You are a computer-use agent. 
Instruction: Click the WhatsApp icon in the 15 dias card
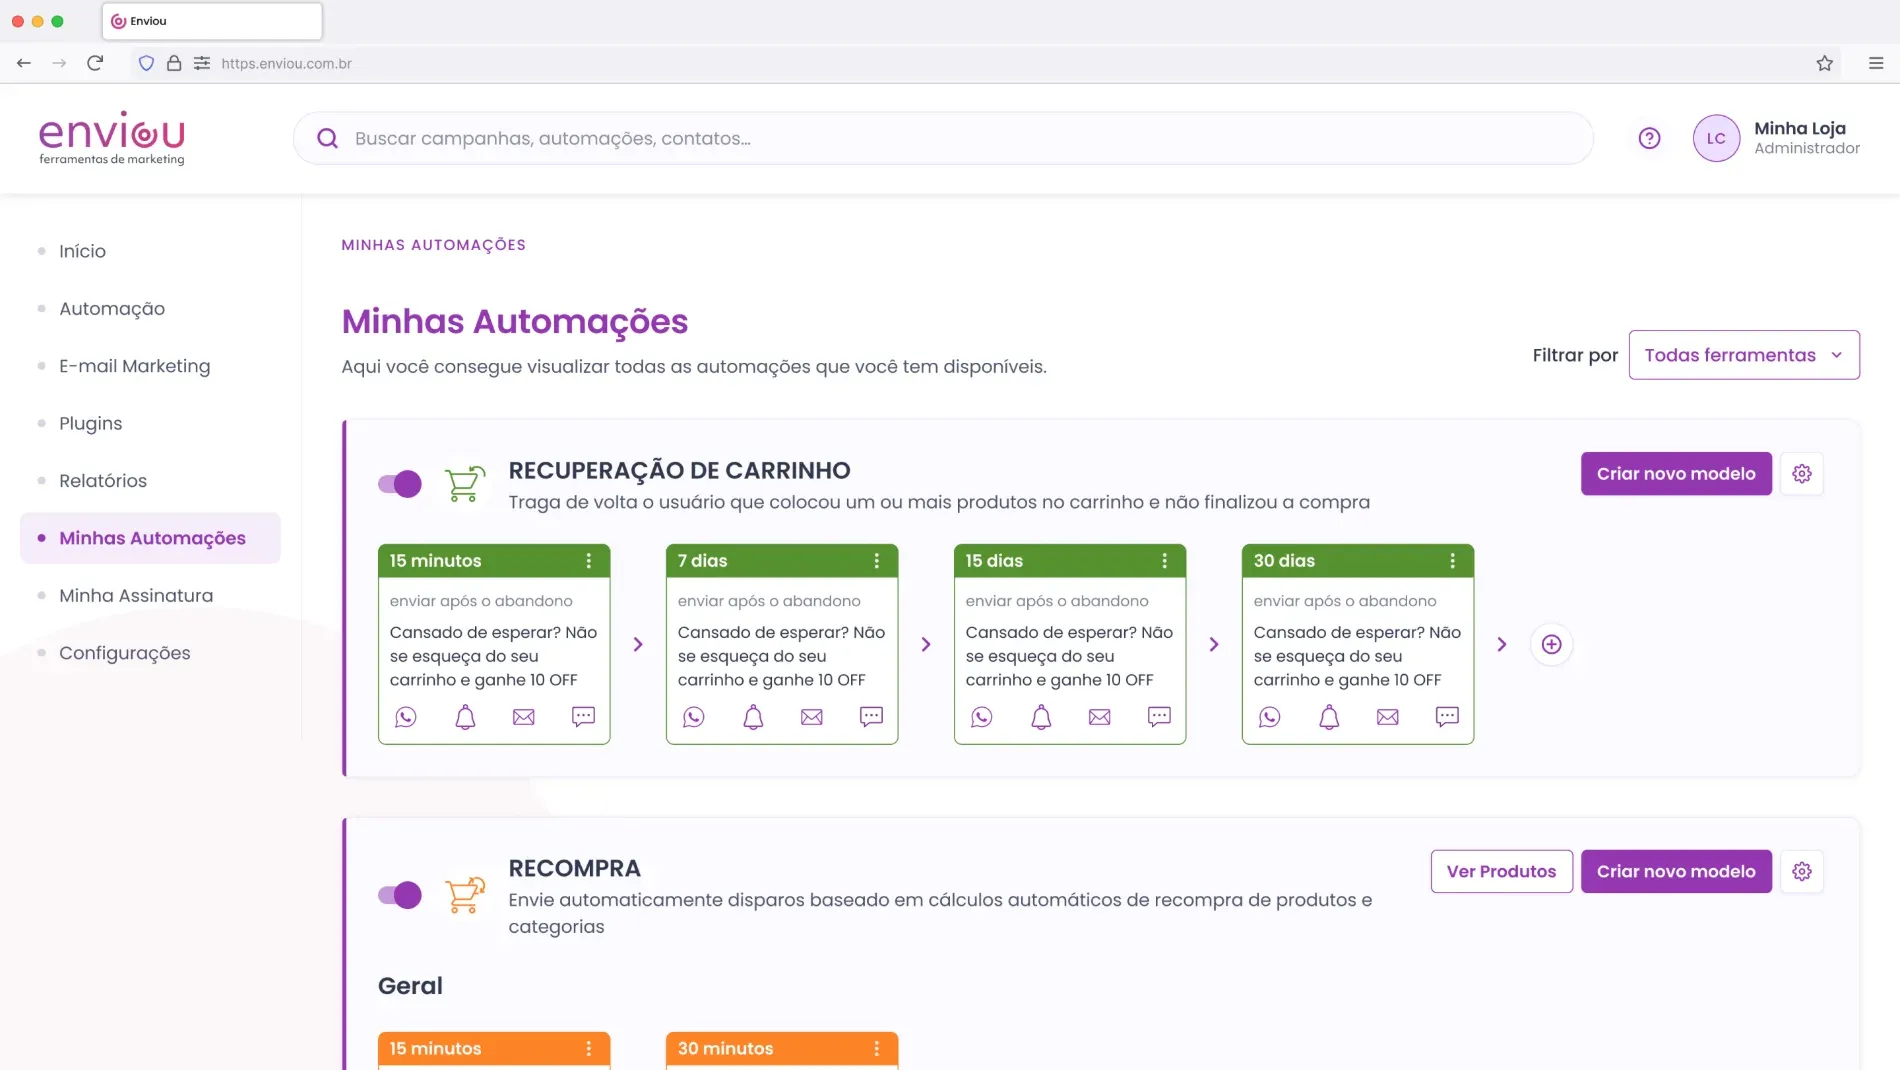[x=981, y=717]
